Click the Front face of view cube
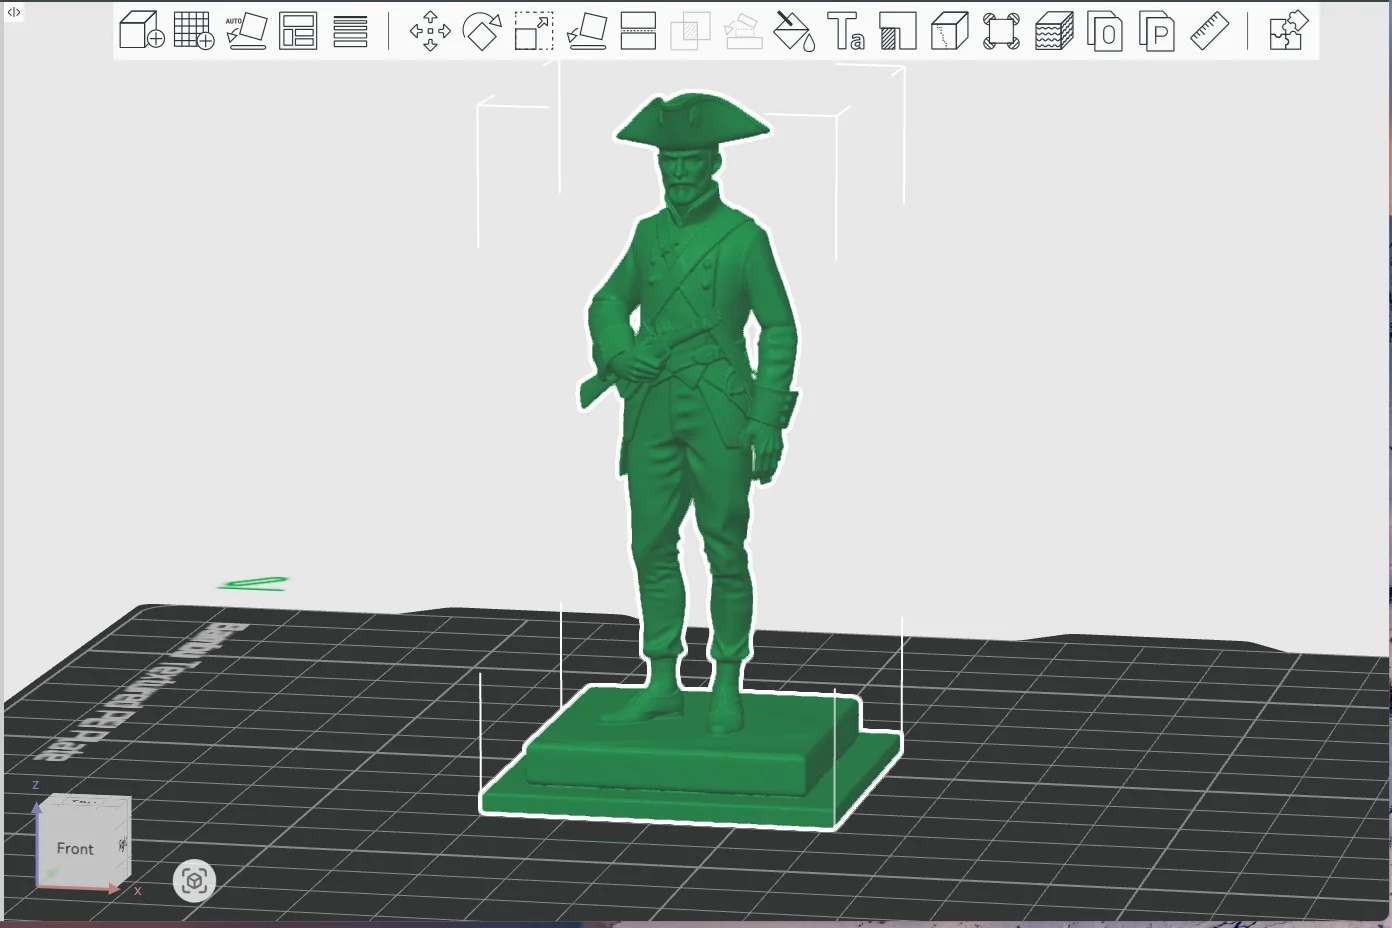 tap(75, 848)
